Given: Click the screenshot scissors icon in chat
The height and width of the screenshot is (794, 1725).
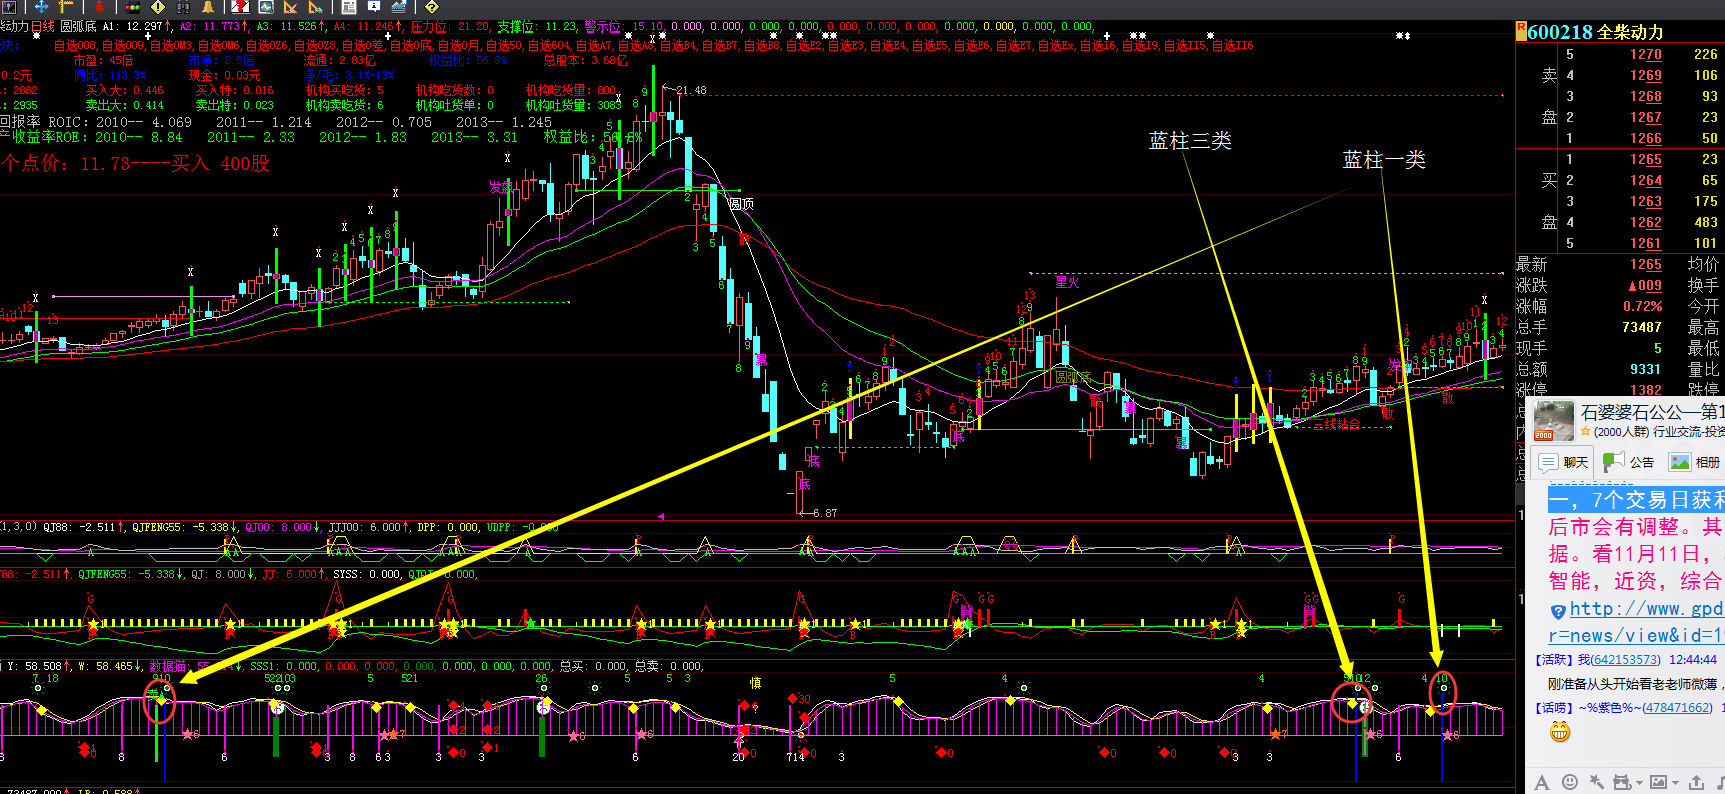Looking at the screenshot, I should pyautogui.click(x=1622, y=782).
